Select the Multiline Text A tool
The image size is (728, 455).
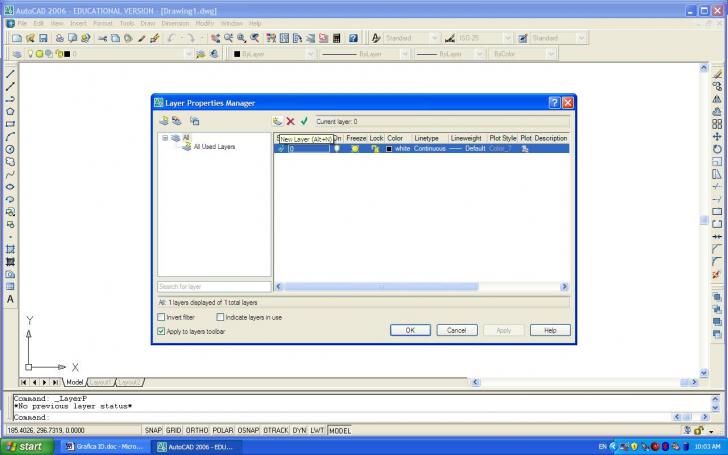point(10,299)
